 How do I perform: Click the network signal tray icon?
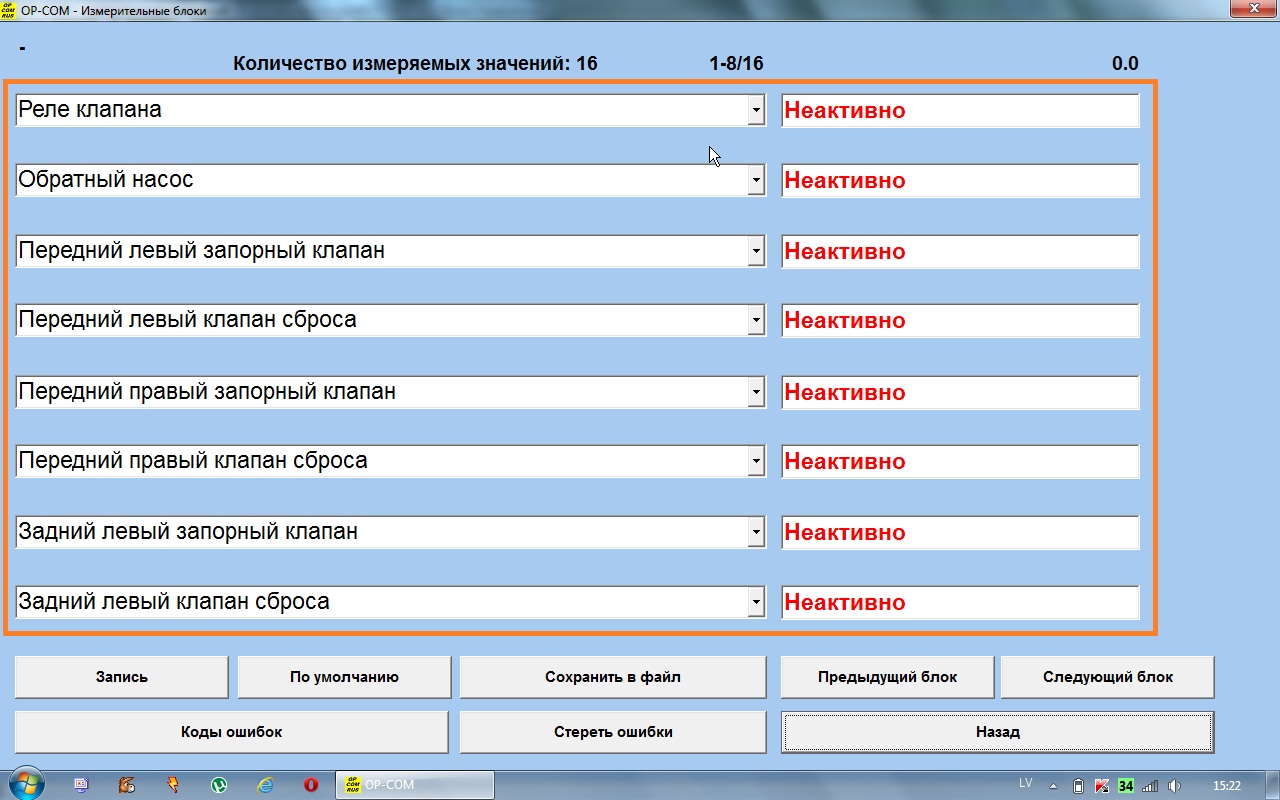coord(1150,786)
